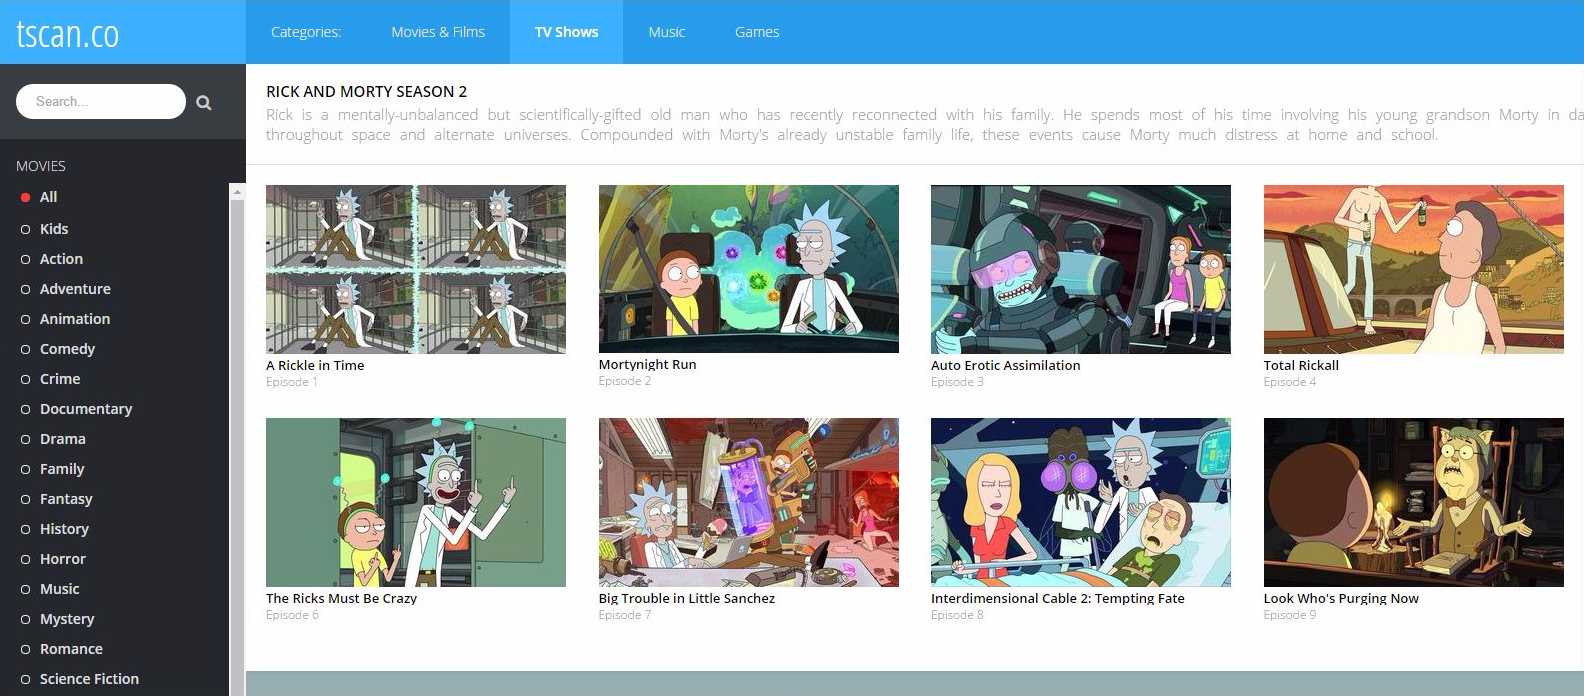Open Big Trouble in Little Sanchez thumbnail

click(x=749, y=502)
